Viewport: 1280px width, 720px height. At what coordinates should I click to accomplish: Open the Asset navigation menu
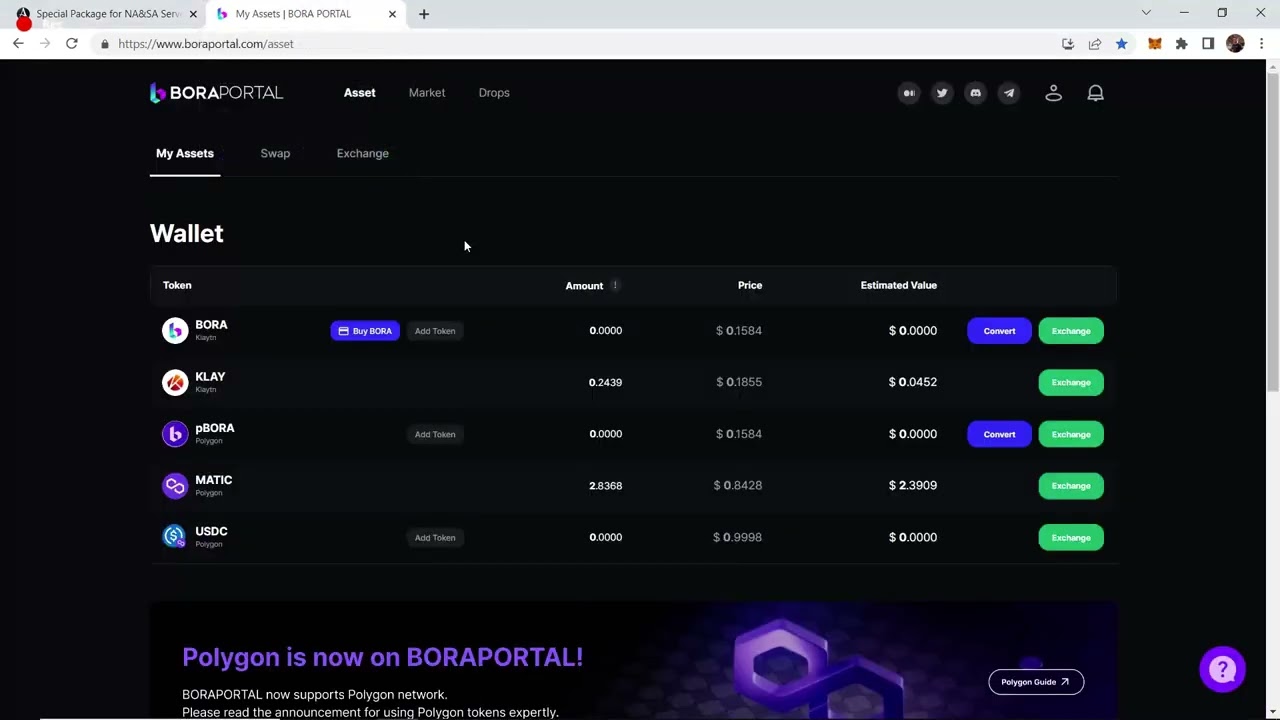click(x=360, y=93)
